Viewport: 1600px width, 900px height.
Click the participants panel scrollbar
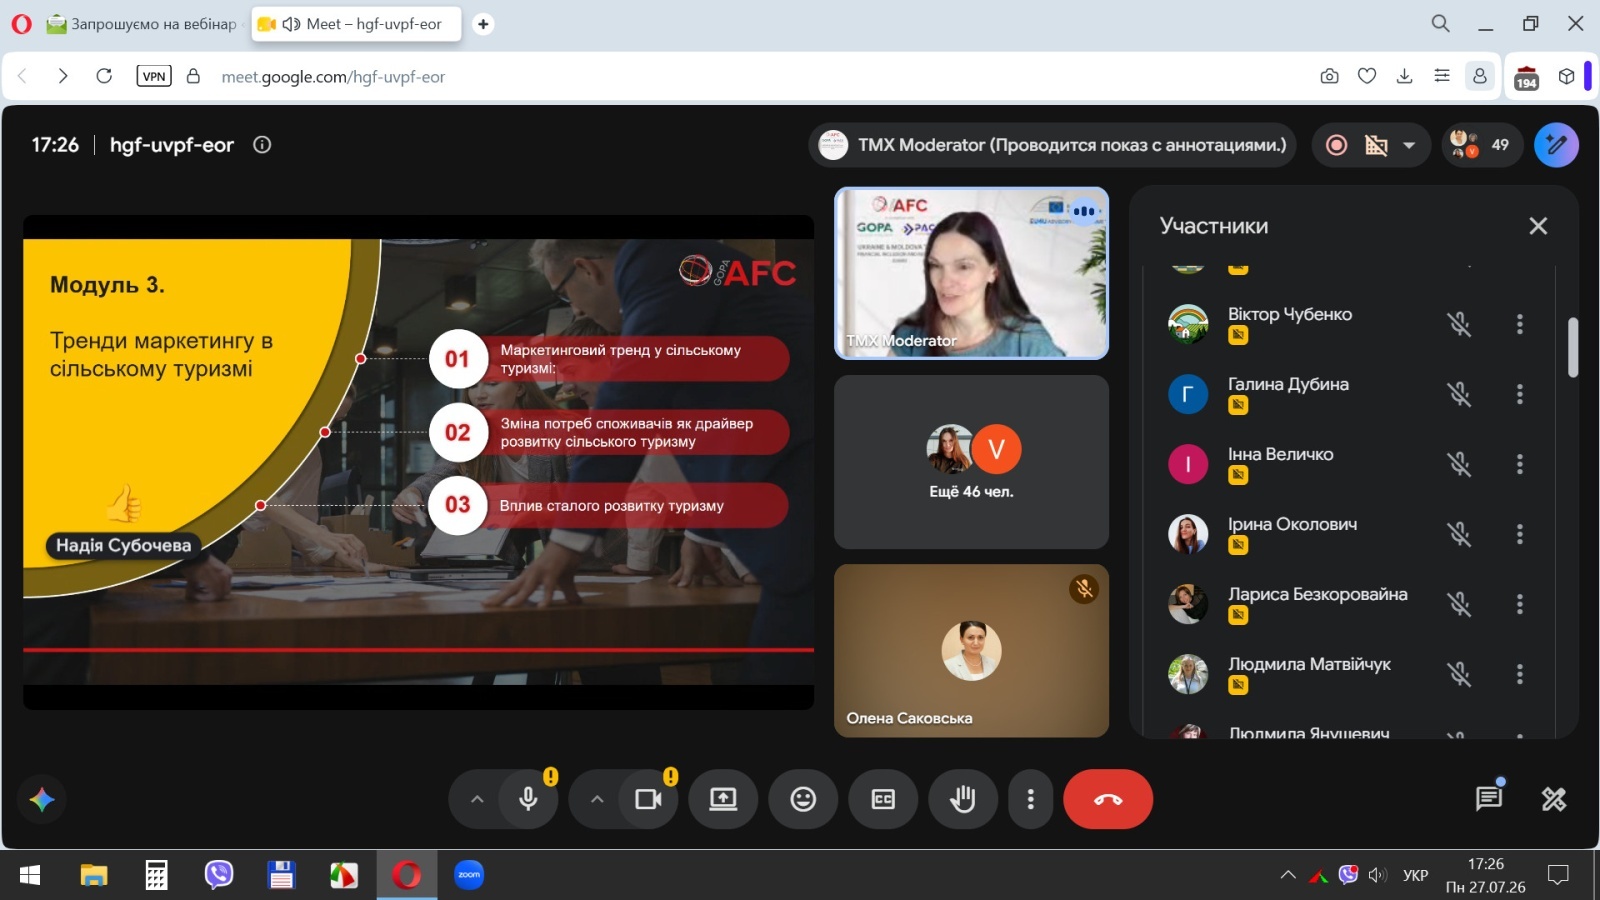point(1573,347)
